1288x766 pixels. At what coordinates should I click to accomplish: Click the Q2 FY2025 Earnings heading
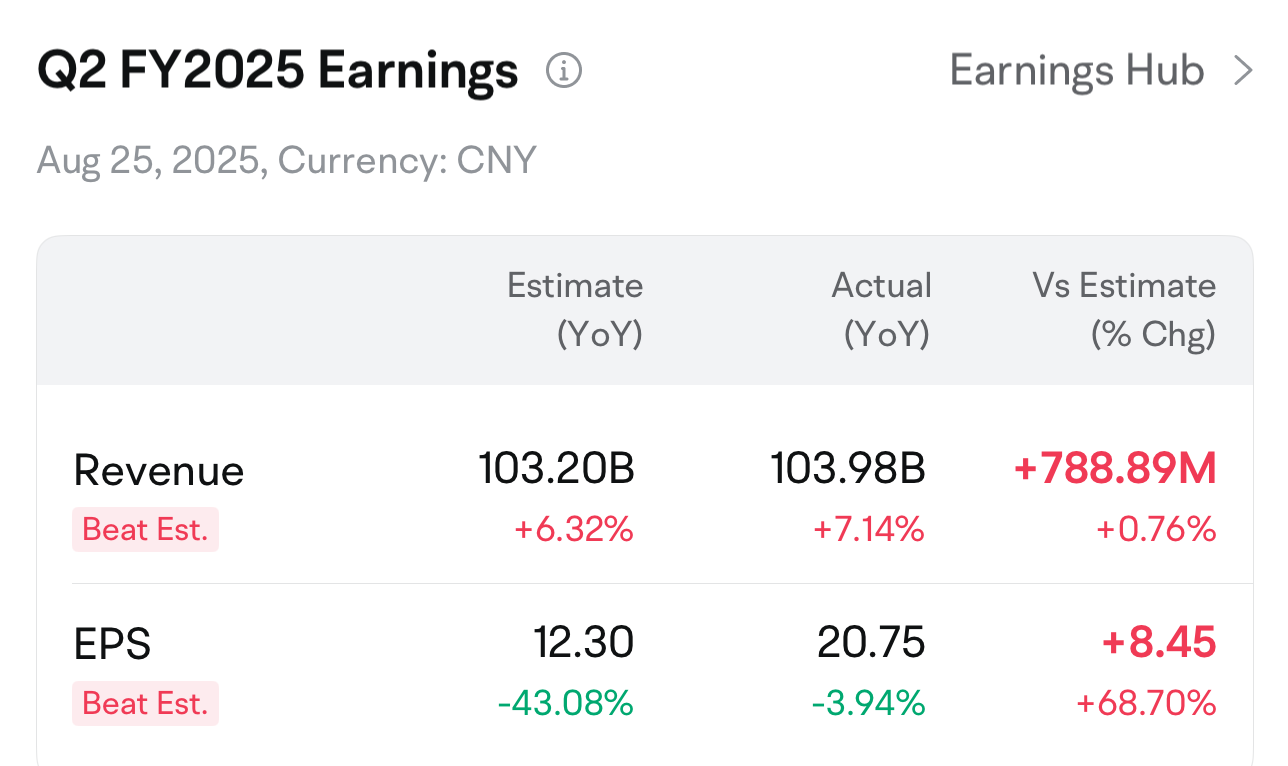[277, 71]
